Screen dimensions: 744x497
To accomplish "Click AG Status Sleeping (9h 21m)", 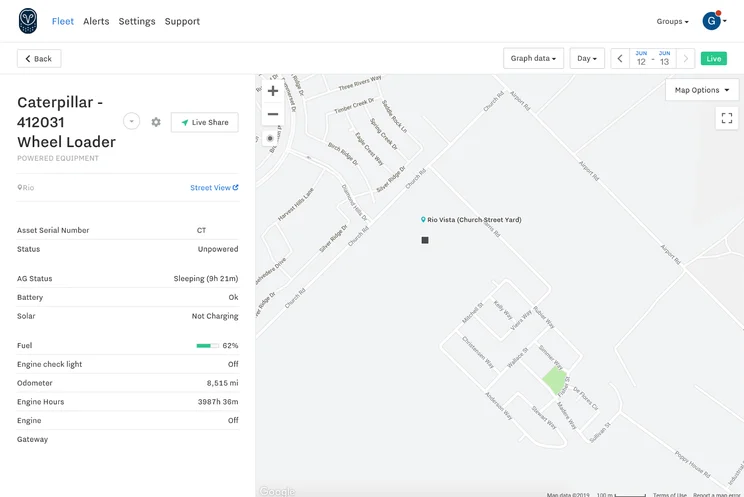I will [x=206, y=279].
